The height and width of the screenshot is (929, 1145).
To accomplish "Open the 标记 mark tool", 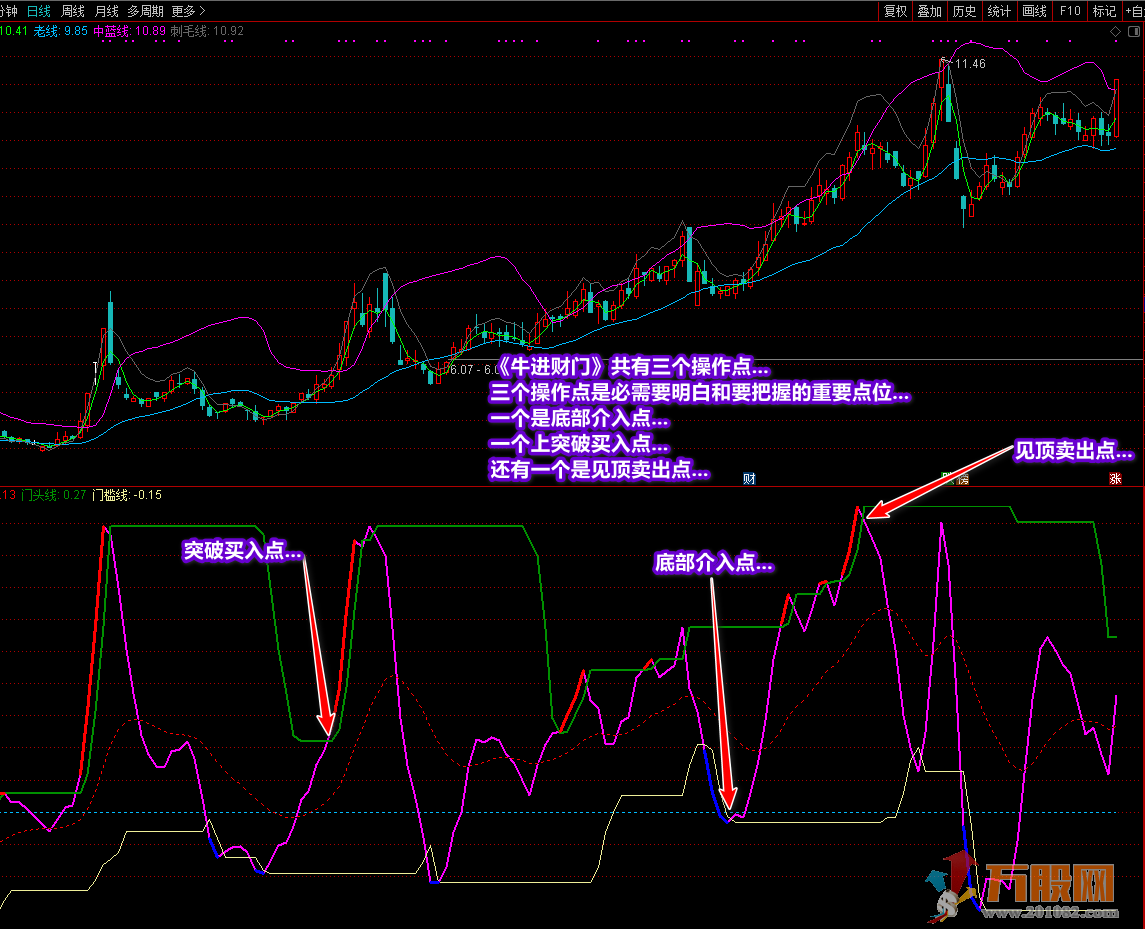I will click(1104, 11).
